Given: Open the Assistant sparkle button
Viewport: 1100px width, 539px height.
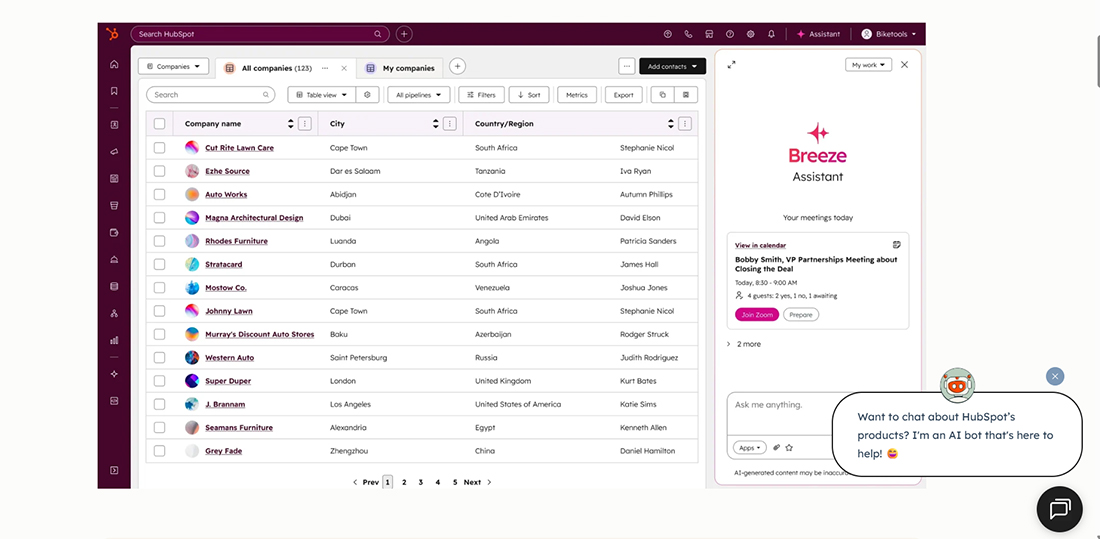Looking at the screenshot, I should coord(818,34).
